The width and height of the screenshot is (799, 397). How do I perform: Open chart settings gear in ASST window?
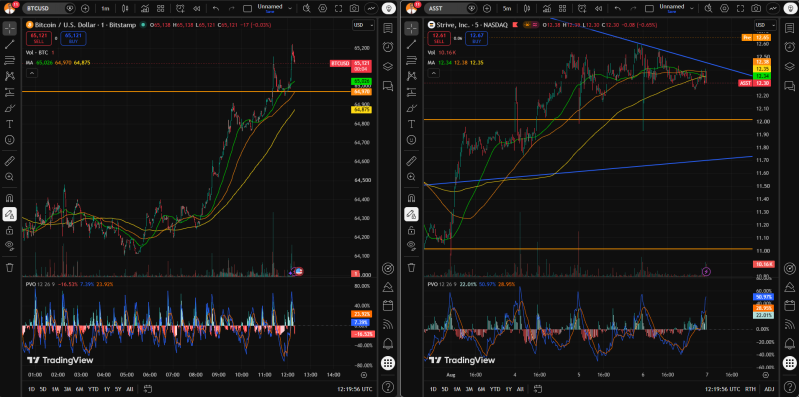click(x=724, y=9)
